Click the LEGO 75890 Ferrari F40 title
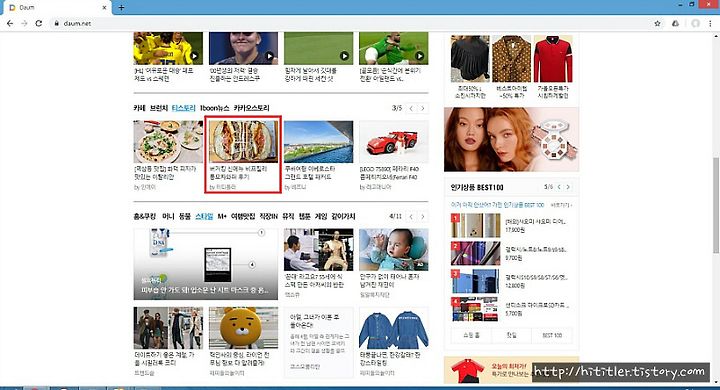This screenshot has width=720, height=390. pyautogui.click(x=388, y=173)
